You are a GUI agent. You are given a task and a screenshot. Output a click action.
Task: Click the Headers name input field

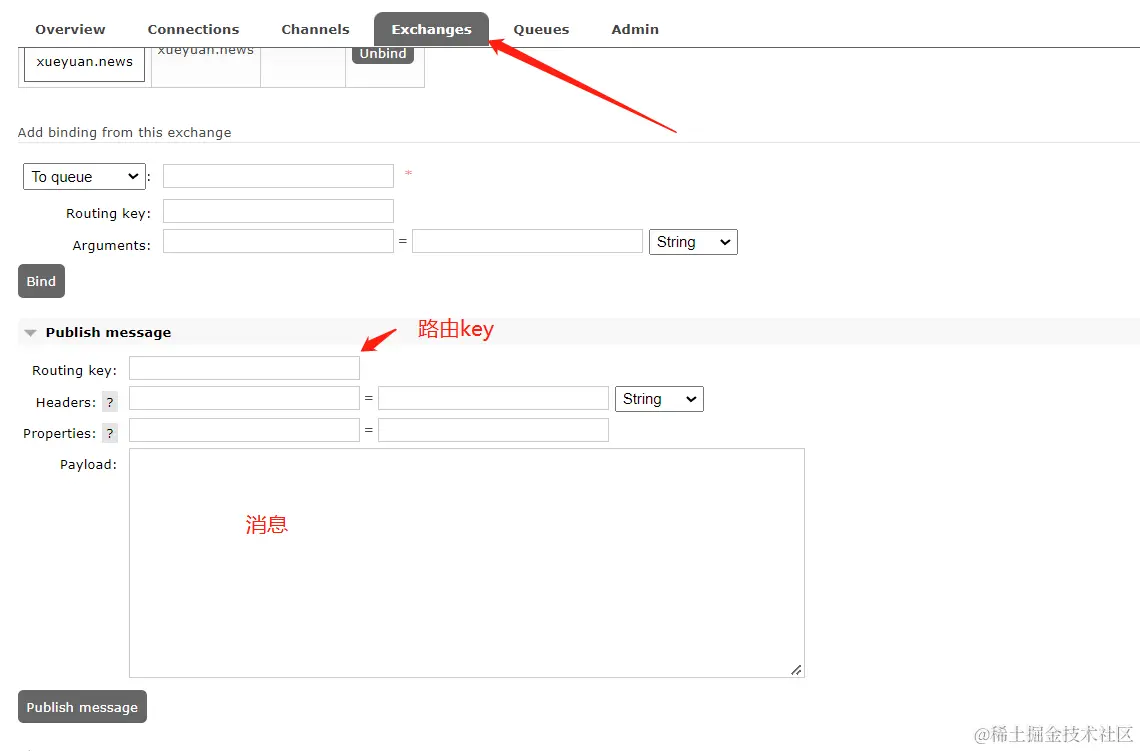[x=244, y=398]
